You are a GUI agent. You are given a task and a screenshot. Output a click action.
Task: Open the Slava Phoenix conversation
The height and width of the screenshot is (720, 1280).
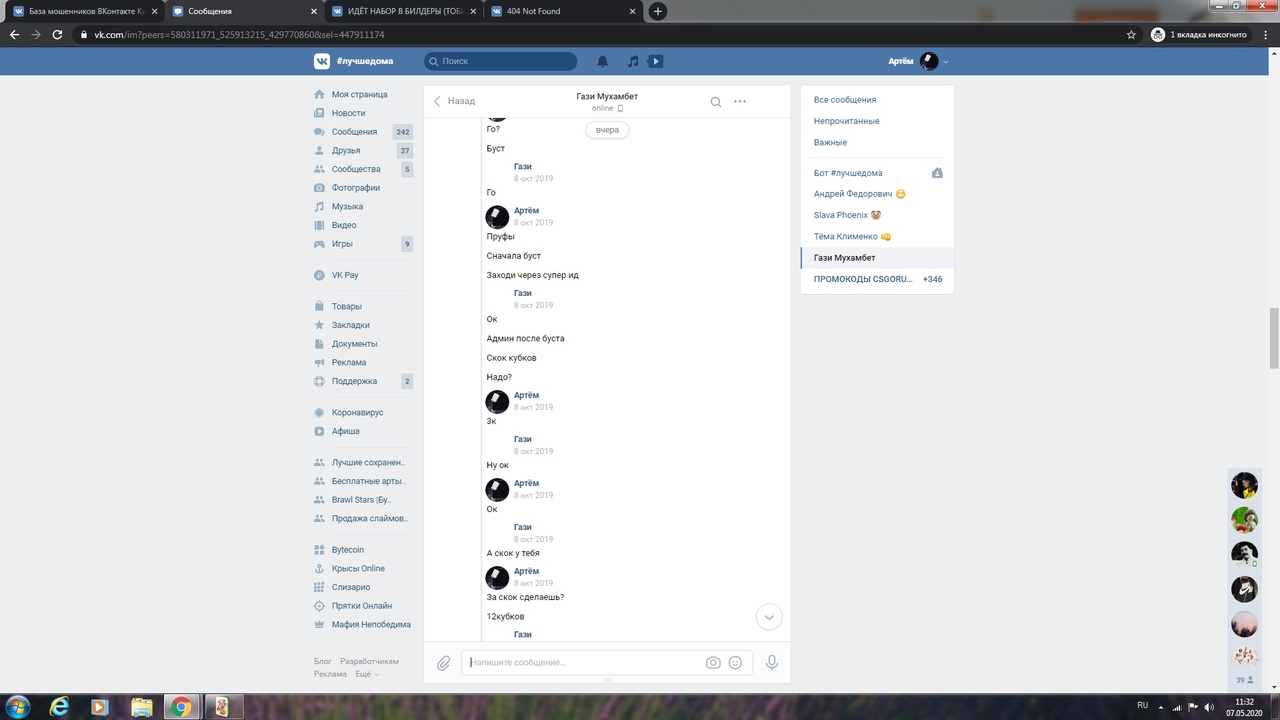click(x=840, y=215)
